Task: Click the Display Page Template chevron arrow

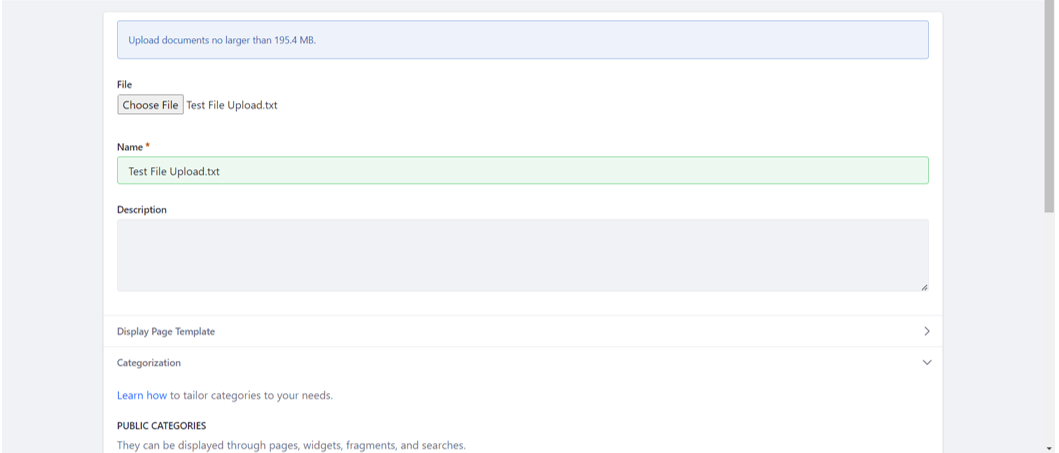Action: click(x=927, y=331)
